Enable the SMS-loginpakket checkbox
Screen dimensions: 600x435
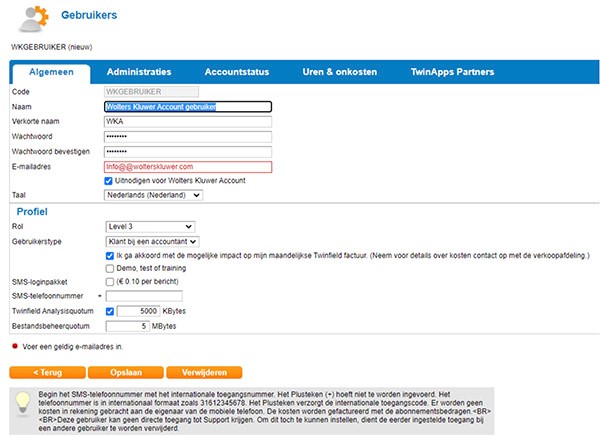point(110,282)
